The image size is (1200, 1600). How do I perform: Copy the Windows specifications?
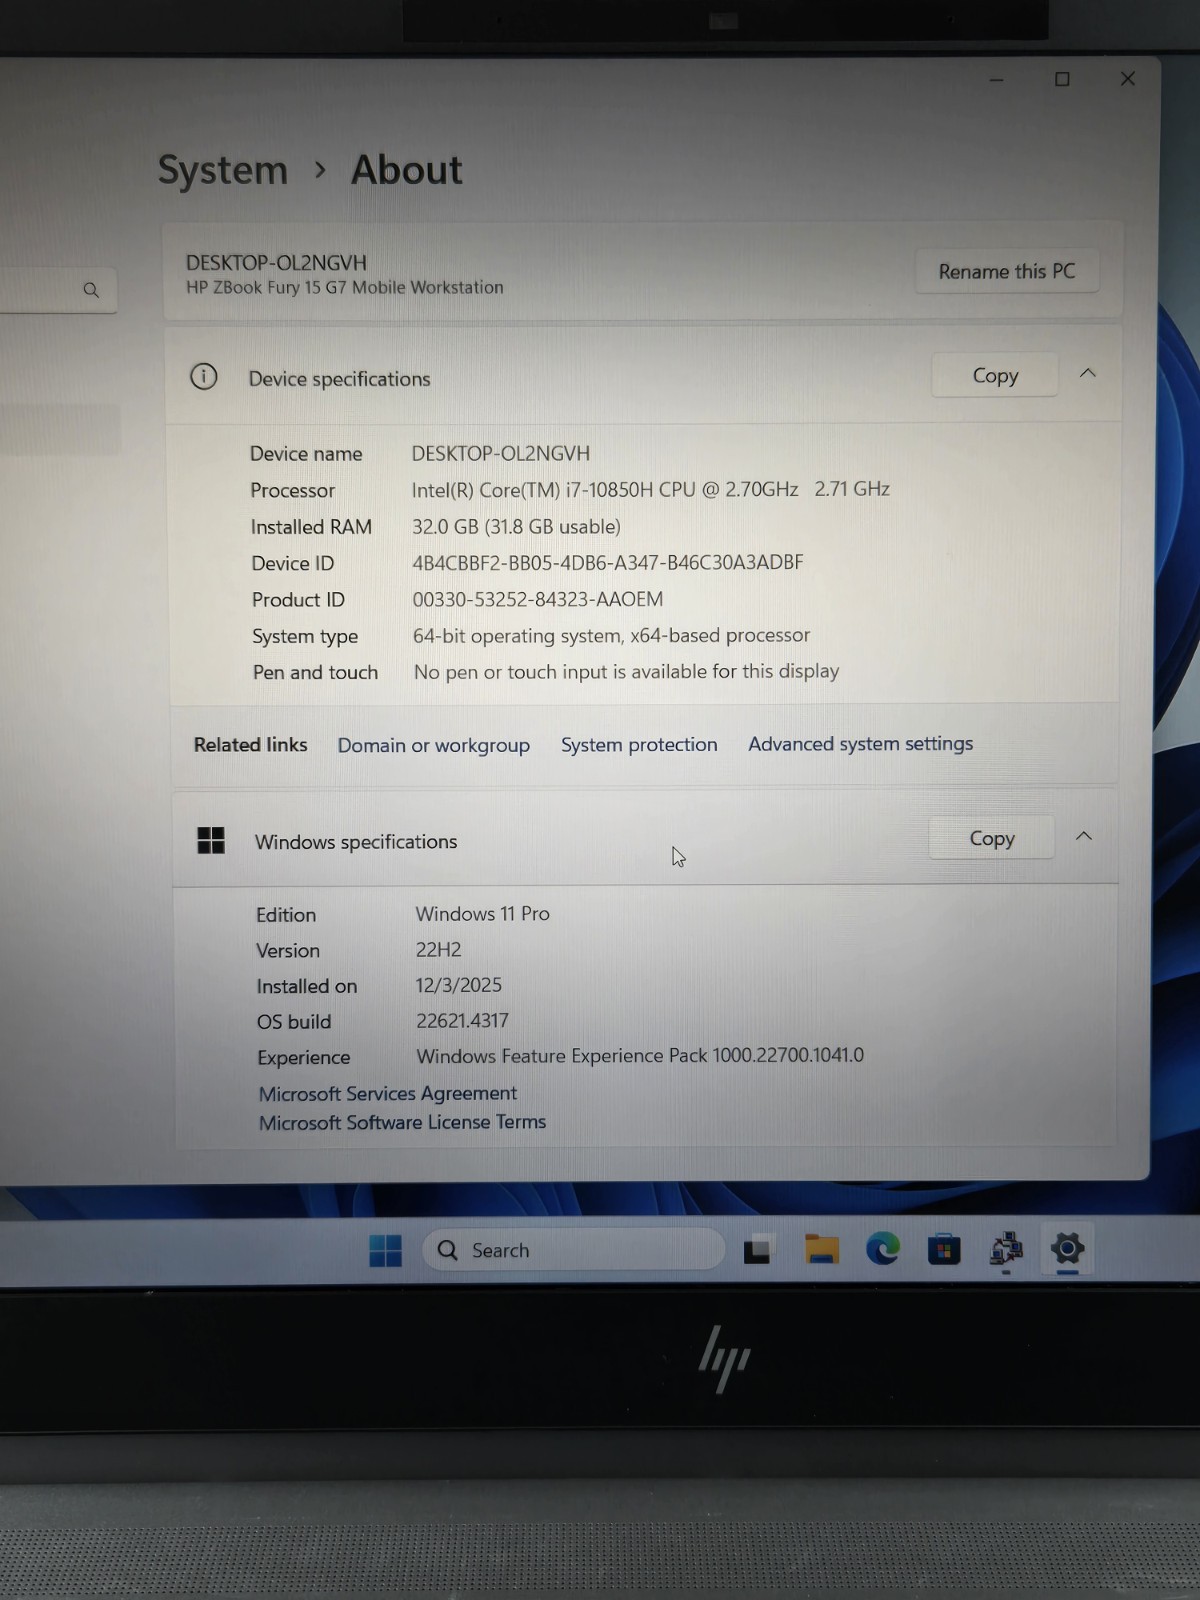[x=991, y=838]
